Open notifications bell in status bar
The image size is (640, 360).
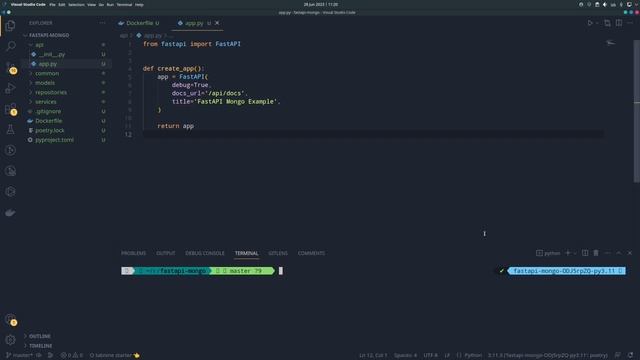click(x=631, y=356)
